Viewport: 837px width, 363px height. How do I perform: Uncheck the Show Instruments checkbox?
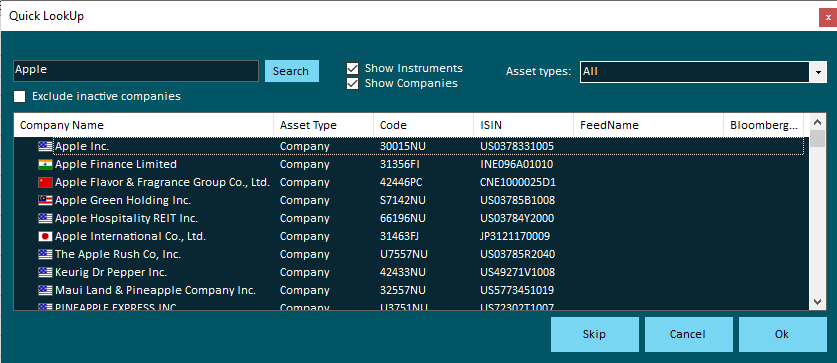click(x=352, y=68)
